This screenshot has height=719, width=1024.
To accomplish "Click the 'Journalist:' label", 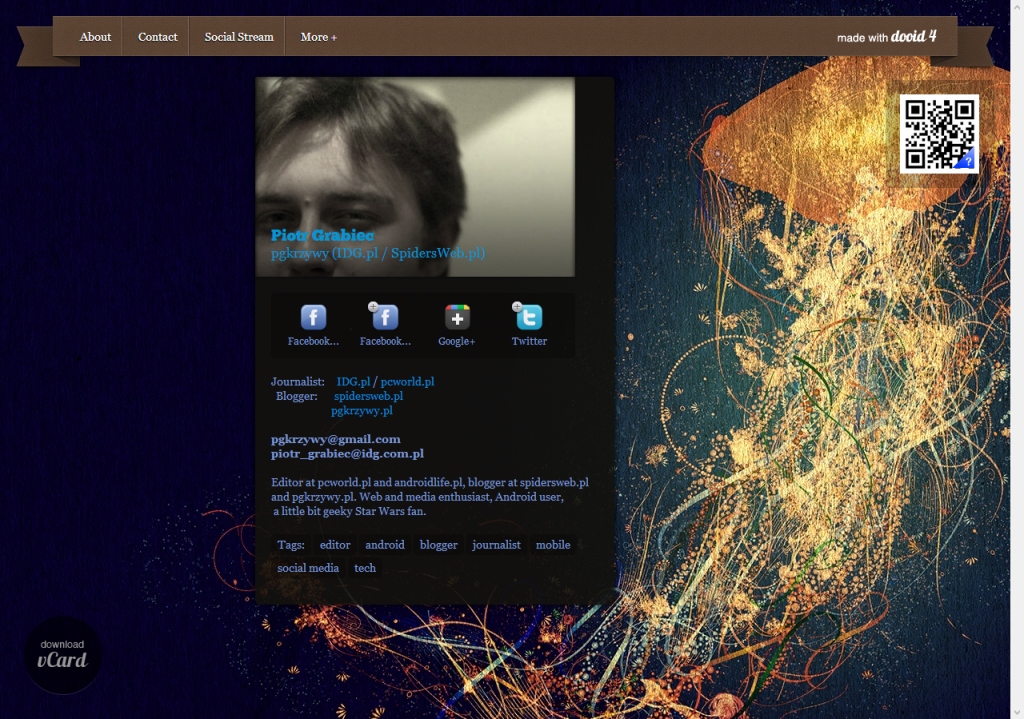I will (298, 381).
